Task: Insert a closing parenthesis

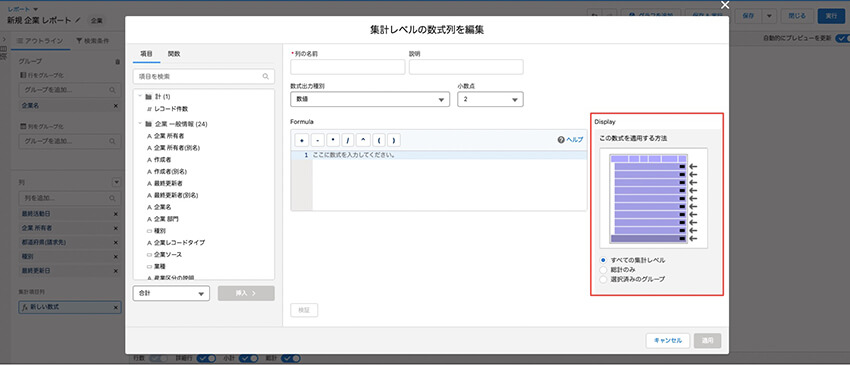Action: (393, 140)
